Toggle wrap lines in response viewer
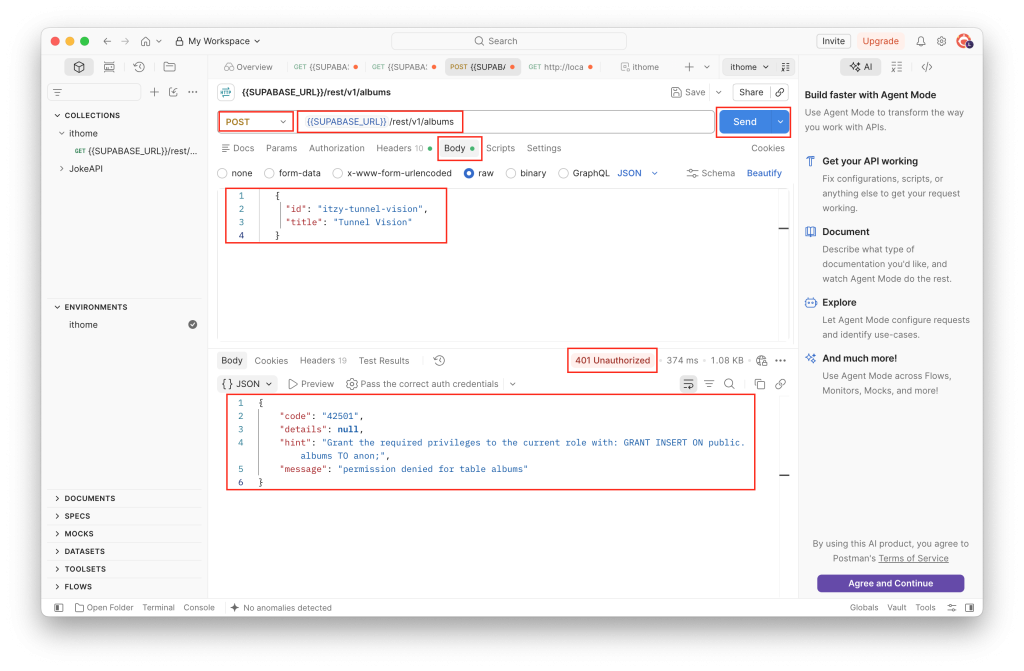1024x671 pixels. tap(688, 384)
